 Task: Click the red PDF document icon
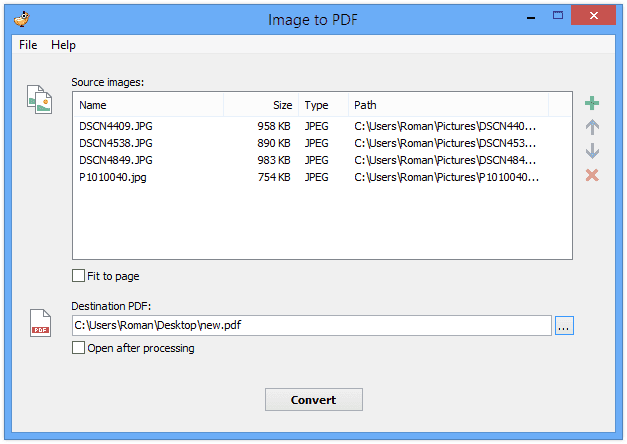point(40,323)
